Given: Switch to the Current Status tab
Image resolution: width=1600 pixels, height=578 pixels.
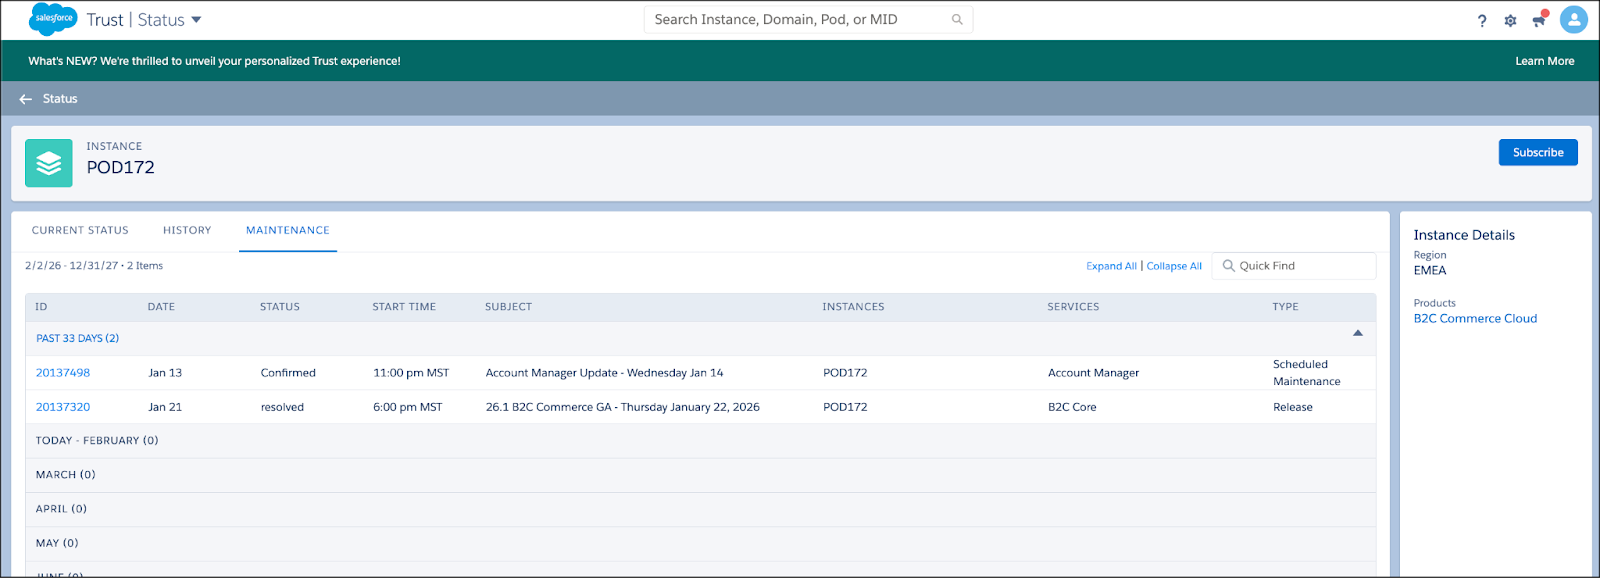Looking at the screenshot, I should pyautogui.click(x=80, y=230).
